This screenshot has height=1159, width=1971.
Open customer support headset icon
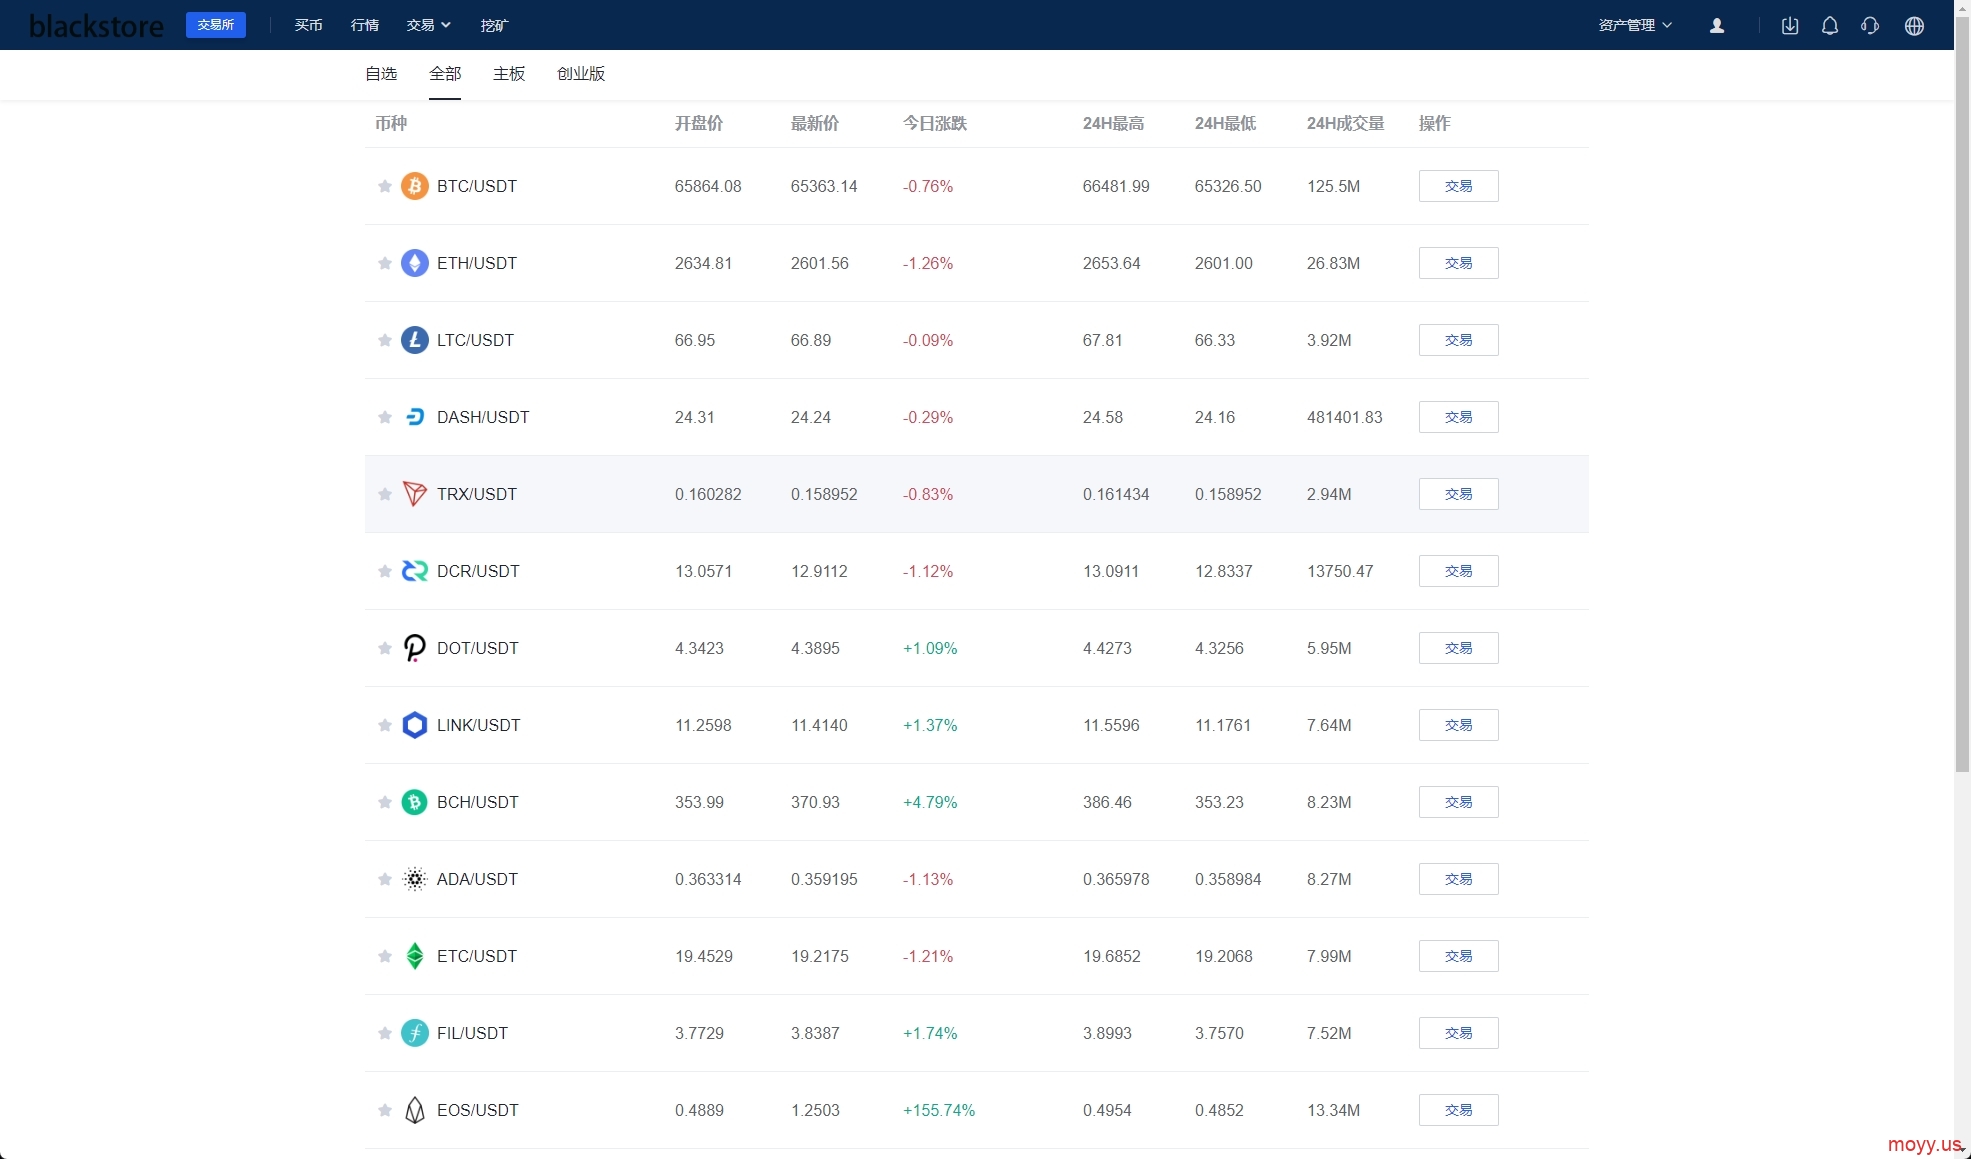[x=1870, y=26]
